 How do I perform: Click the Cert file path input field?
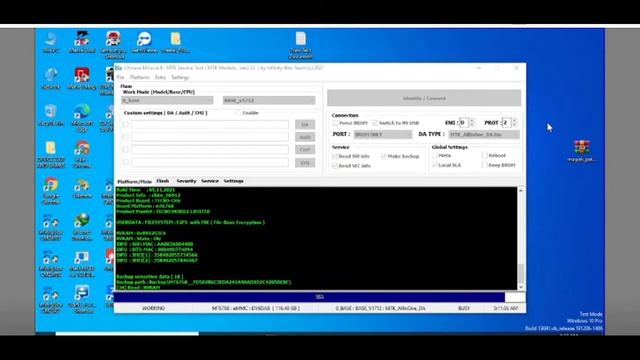(x=210, y=149)
